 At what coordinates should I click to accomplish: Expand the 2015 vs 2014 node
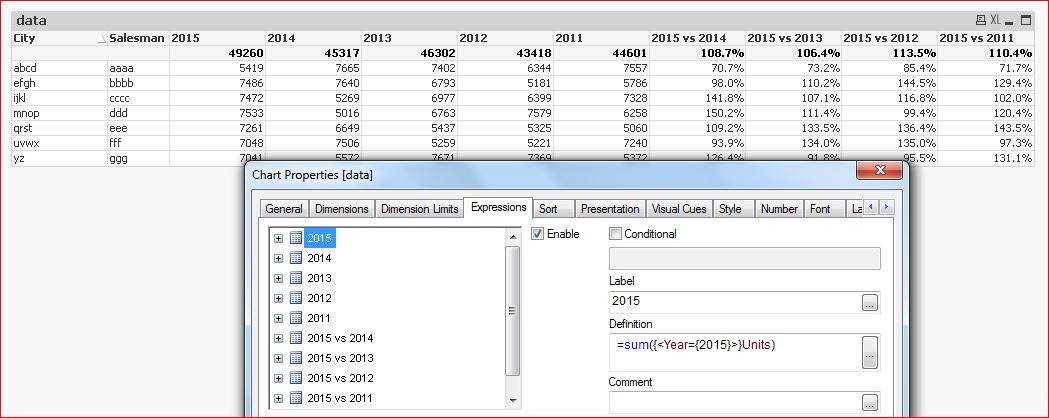(x=278, y=338)
